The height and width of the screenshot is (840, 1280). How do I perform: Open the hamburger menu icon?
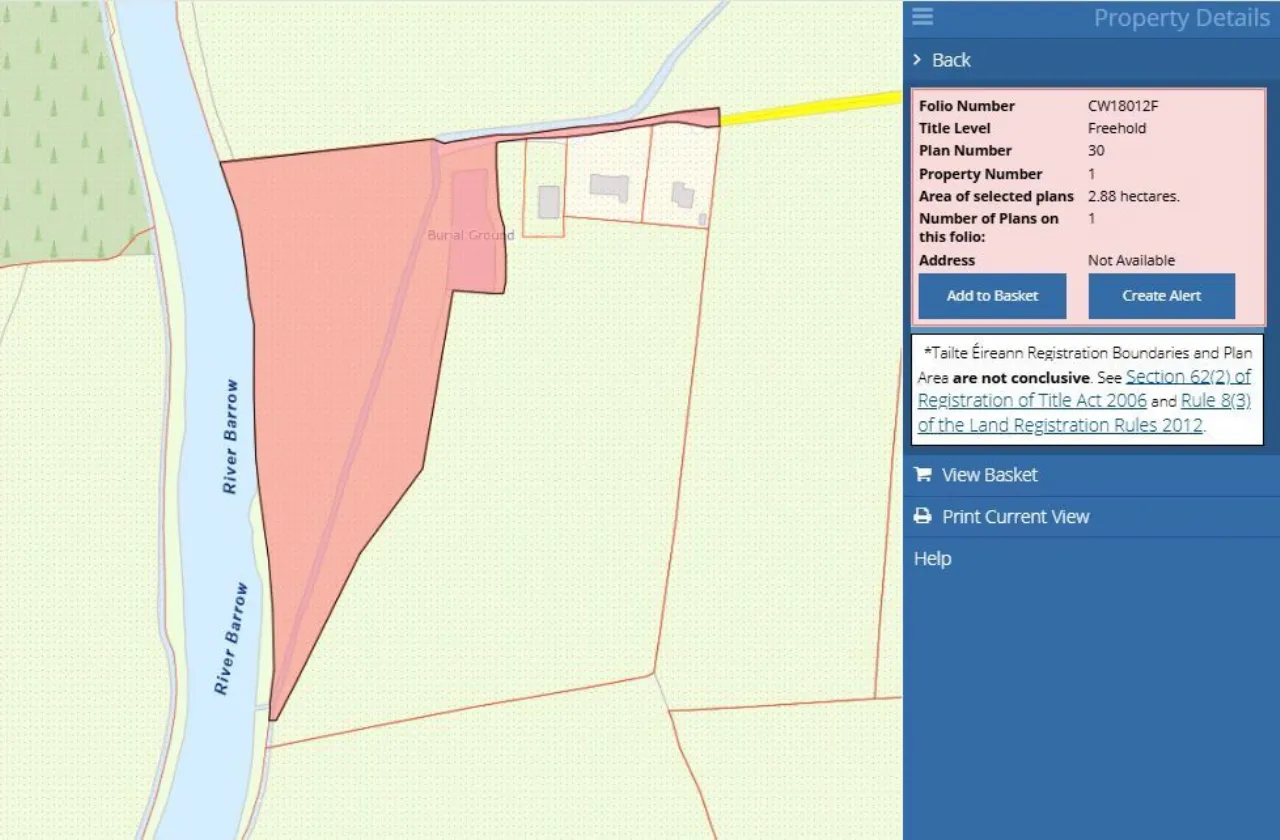(x=922, y=17)
